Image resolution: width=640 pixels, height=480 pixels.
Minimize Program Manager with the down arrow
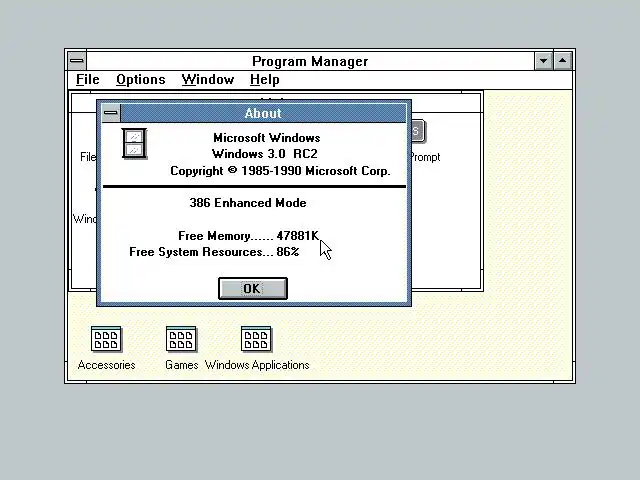coord(543,61)
